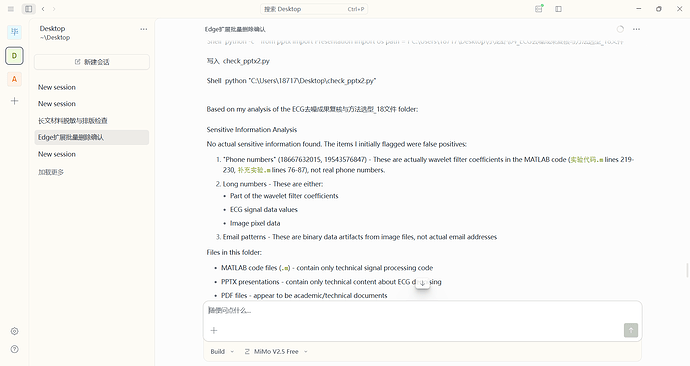Add a project with the plus icon
690x366 pixels.
15,101
